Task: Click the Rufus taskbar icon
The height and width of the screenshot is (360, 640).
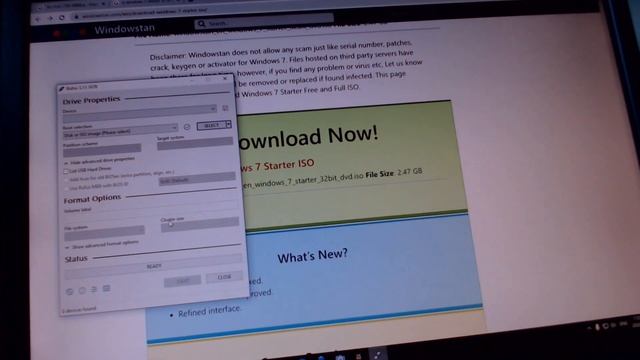Action: pos(378,355)
